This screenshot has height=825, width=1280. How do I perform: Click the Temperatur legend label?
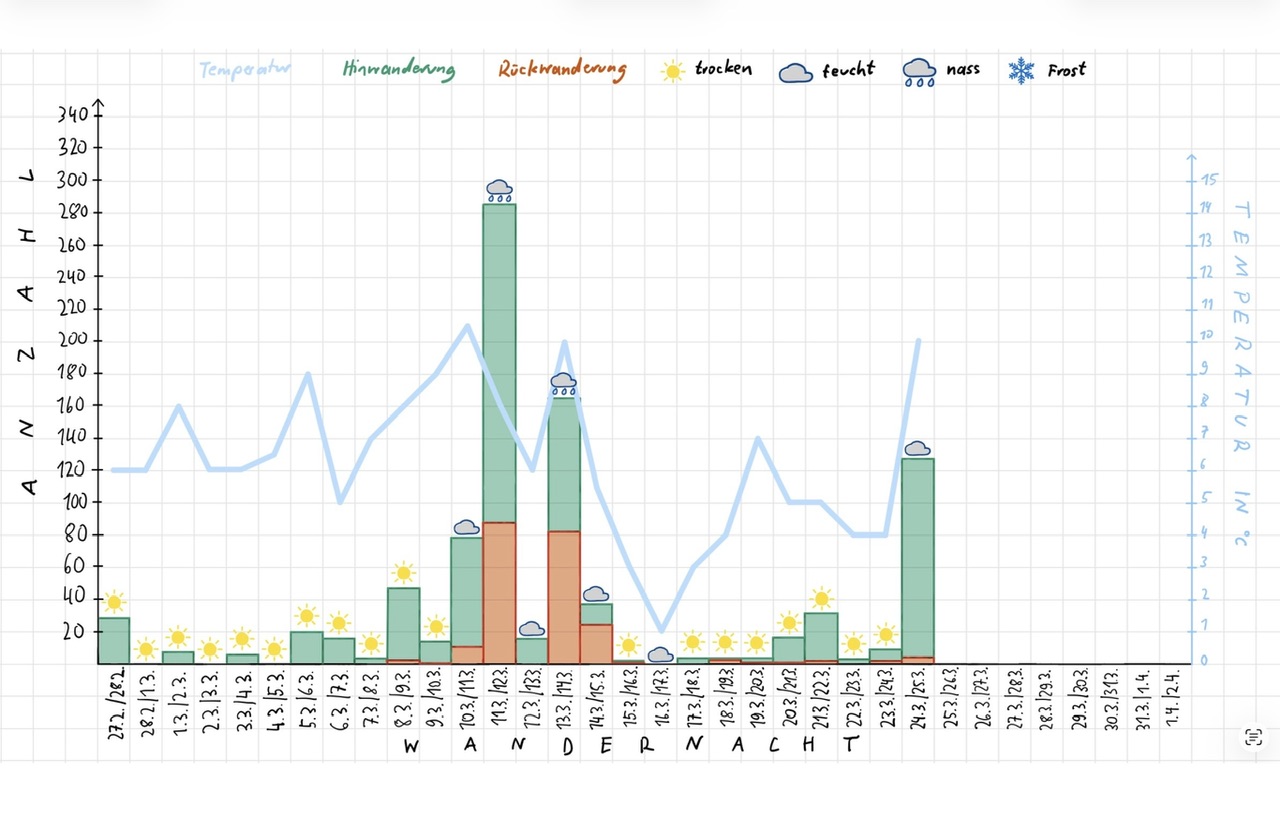pyautogui.click(x=243, y=71)
